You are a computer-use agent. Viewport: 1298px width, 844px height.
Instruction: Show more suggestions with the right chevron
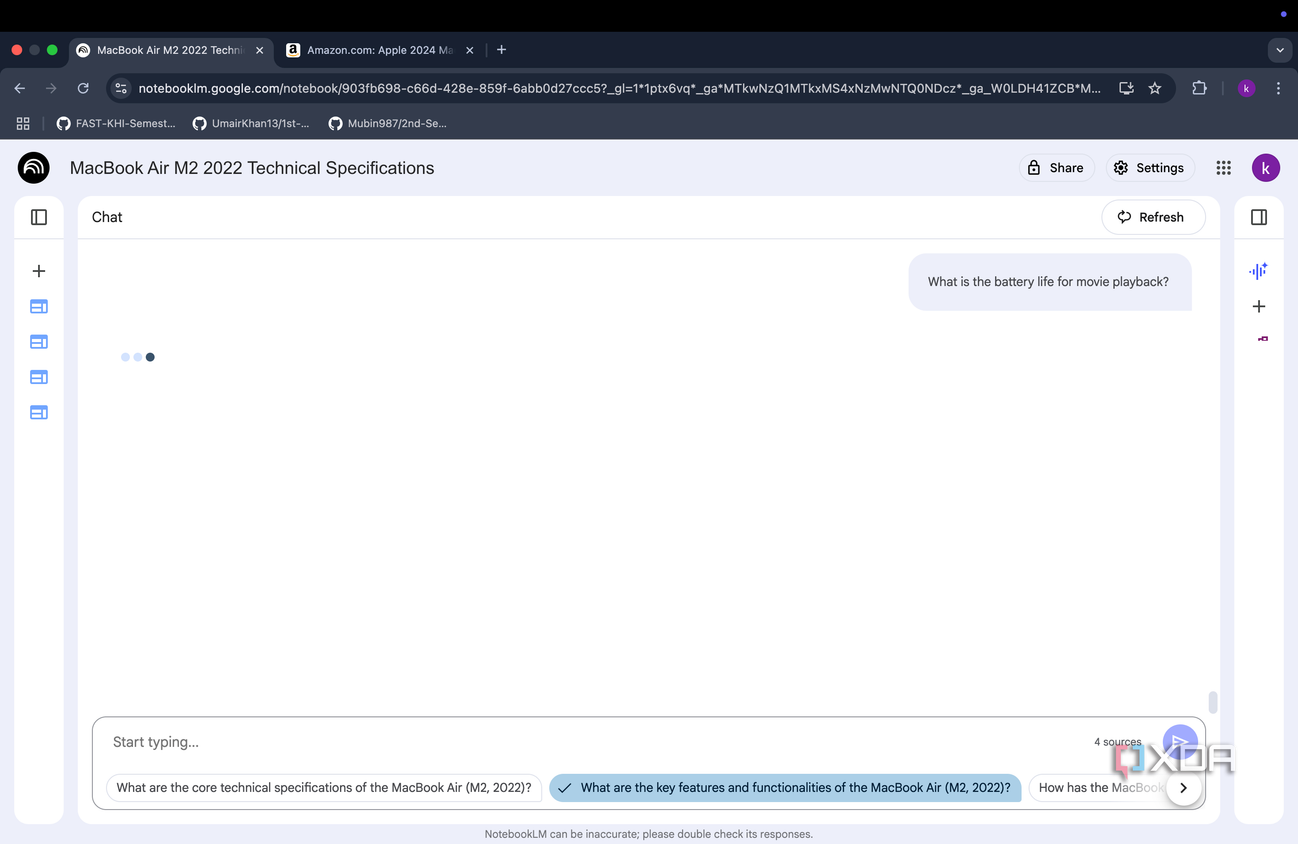click(1183, 788)
